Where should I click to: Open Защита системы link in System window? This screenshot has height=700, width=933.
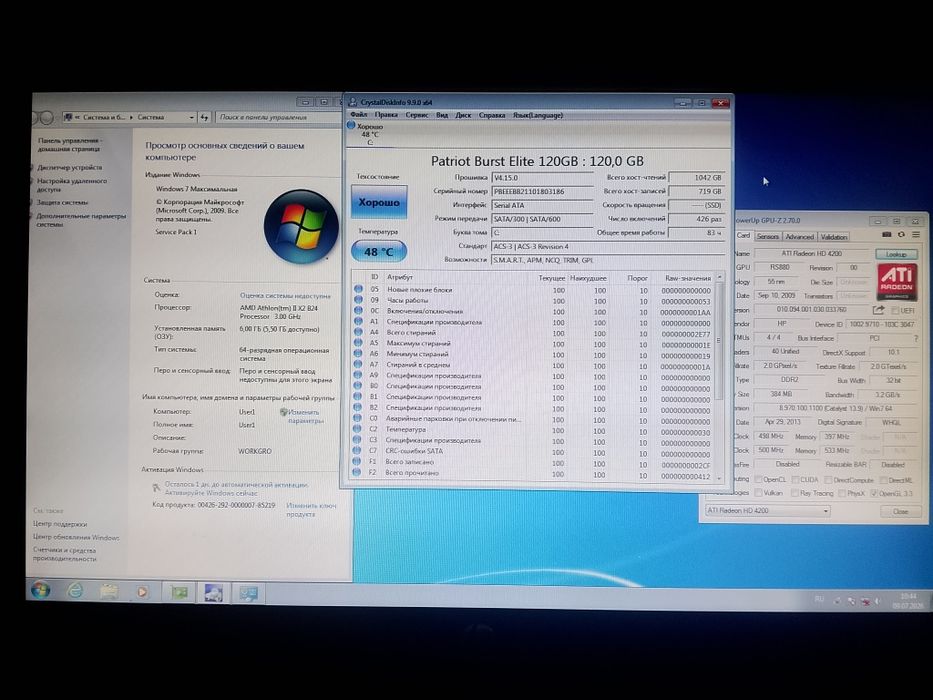point(62,202)
